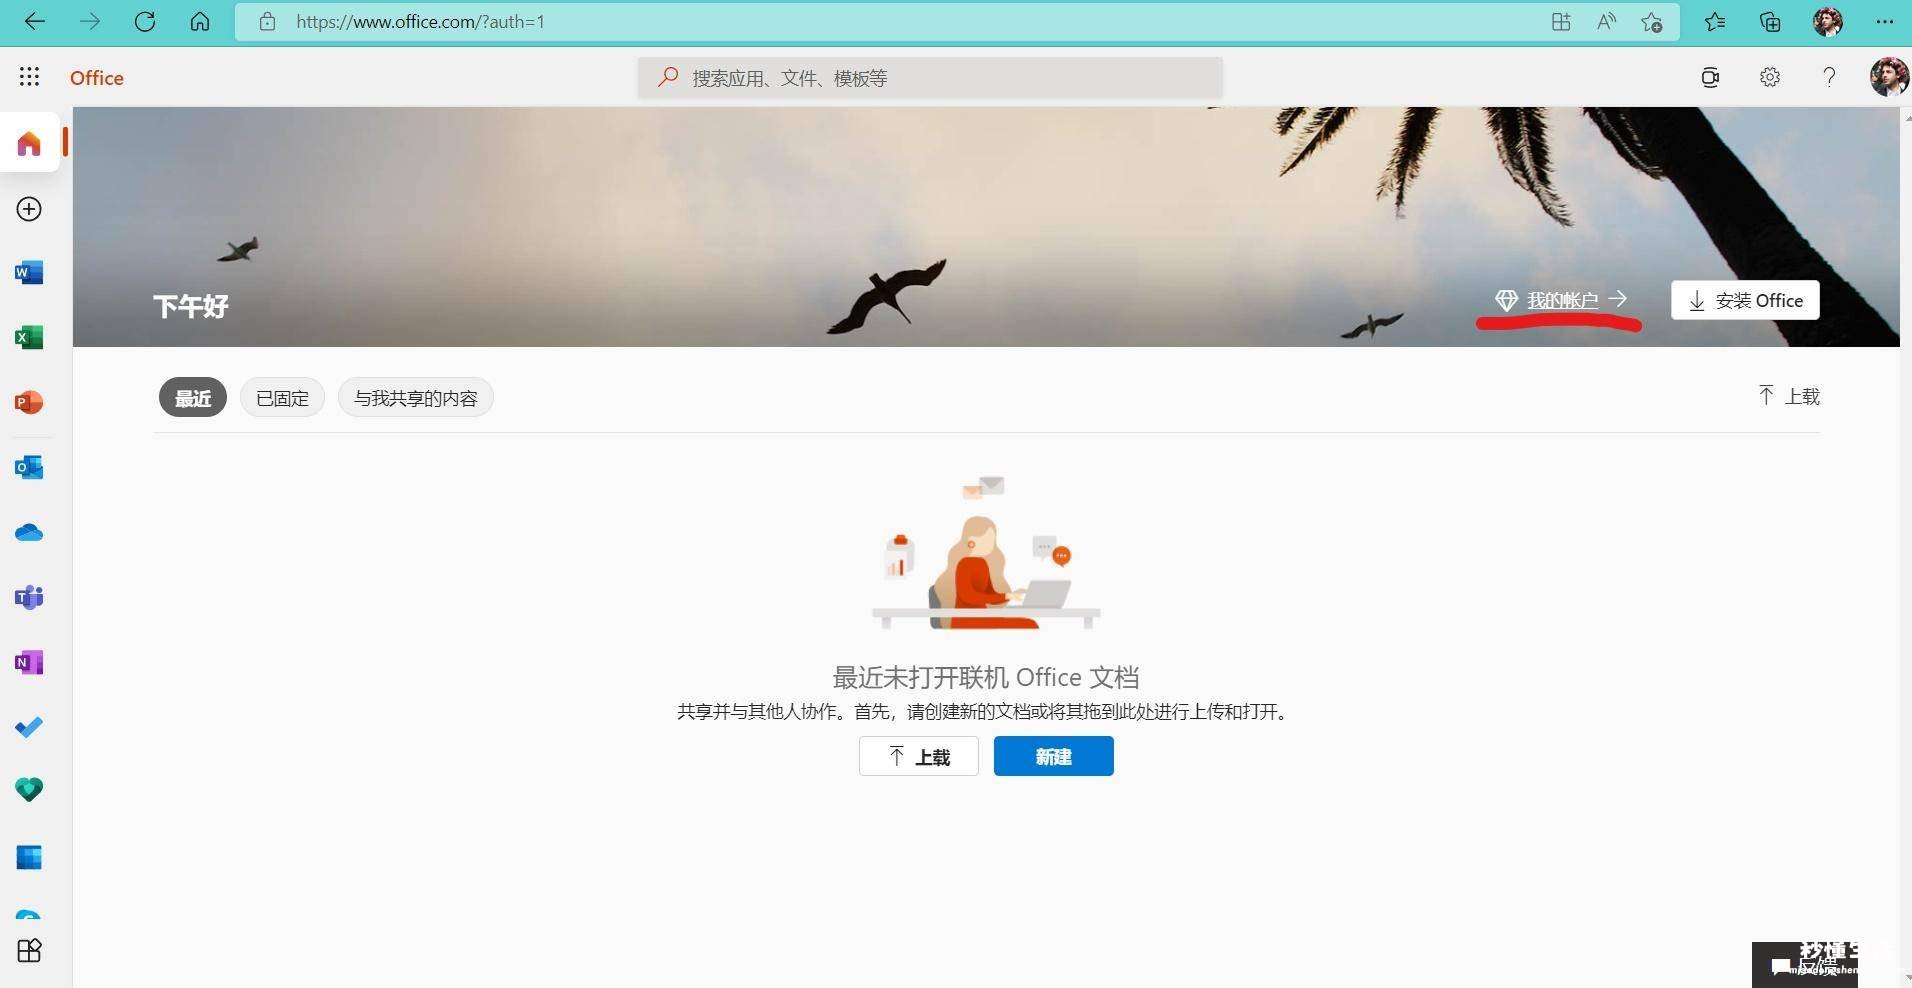Select the 最近 tab
This screenshot has width=1912, height=988.
coord(193,398)
